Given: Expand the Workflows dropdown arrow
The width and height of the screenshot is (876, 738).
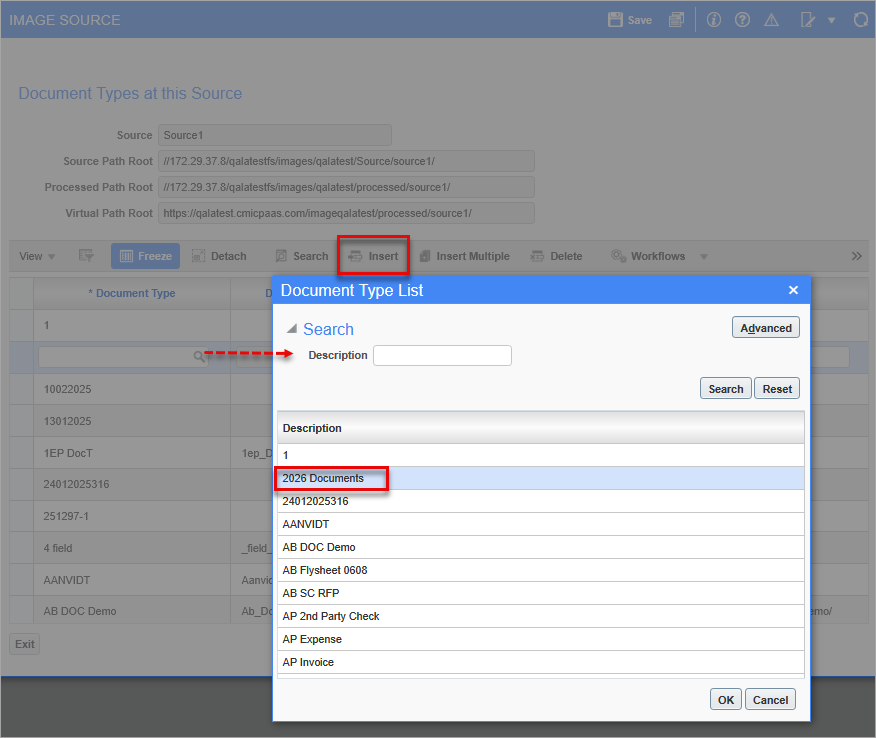Looking at the screenshot, I should point(704,256).
